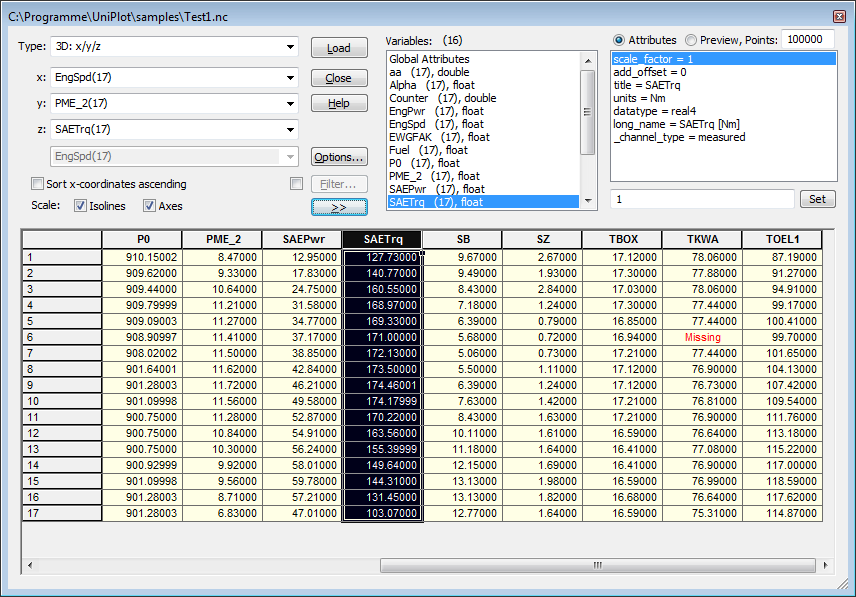Click the variables list scrollbar thumb
The width and height of the screenshot is (856, 597).
[x=587, y=112]
